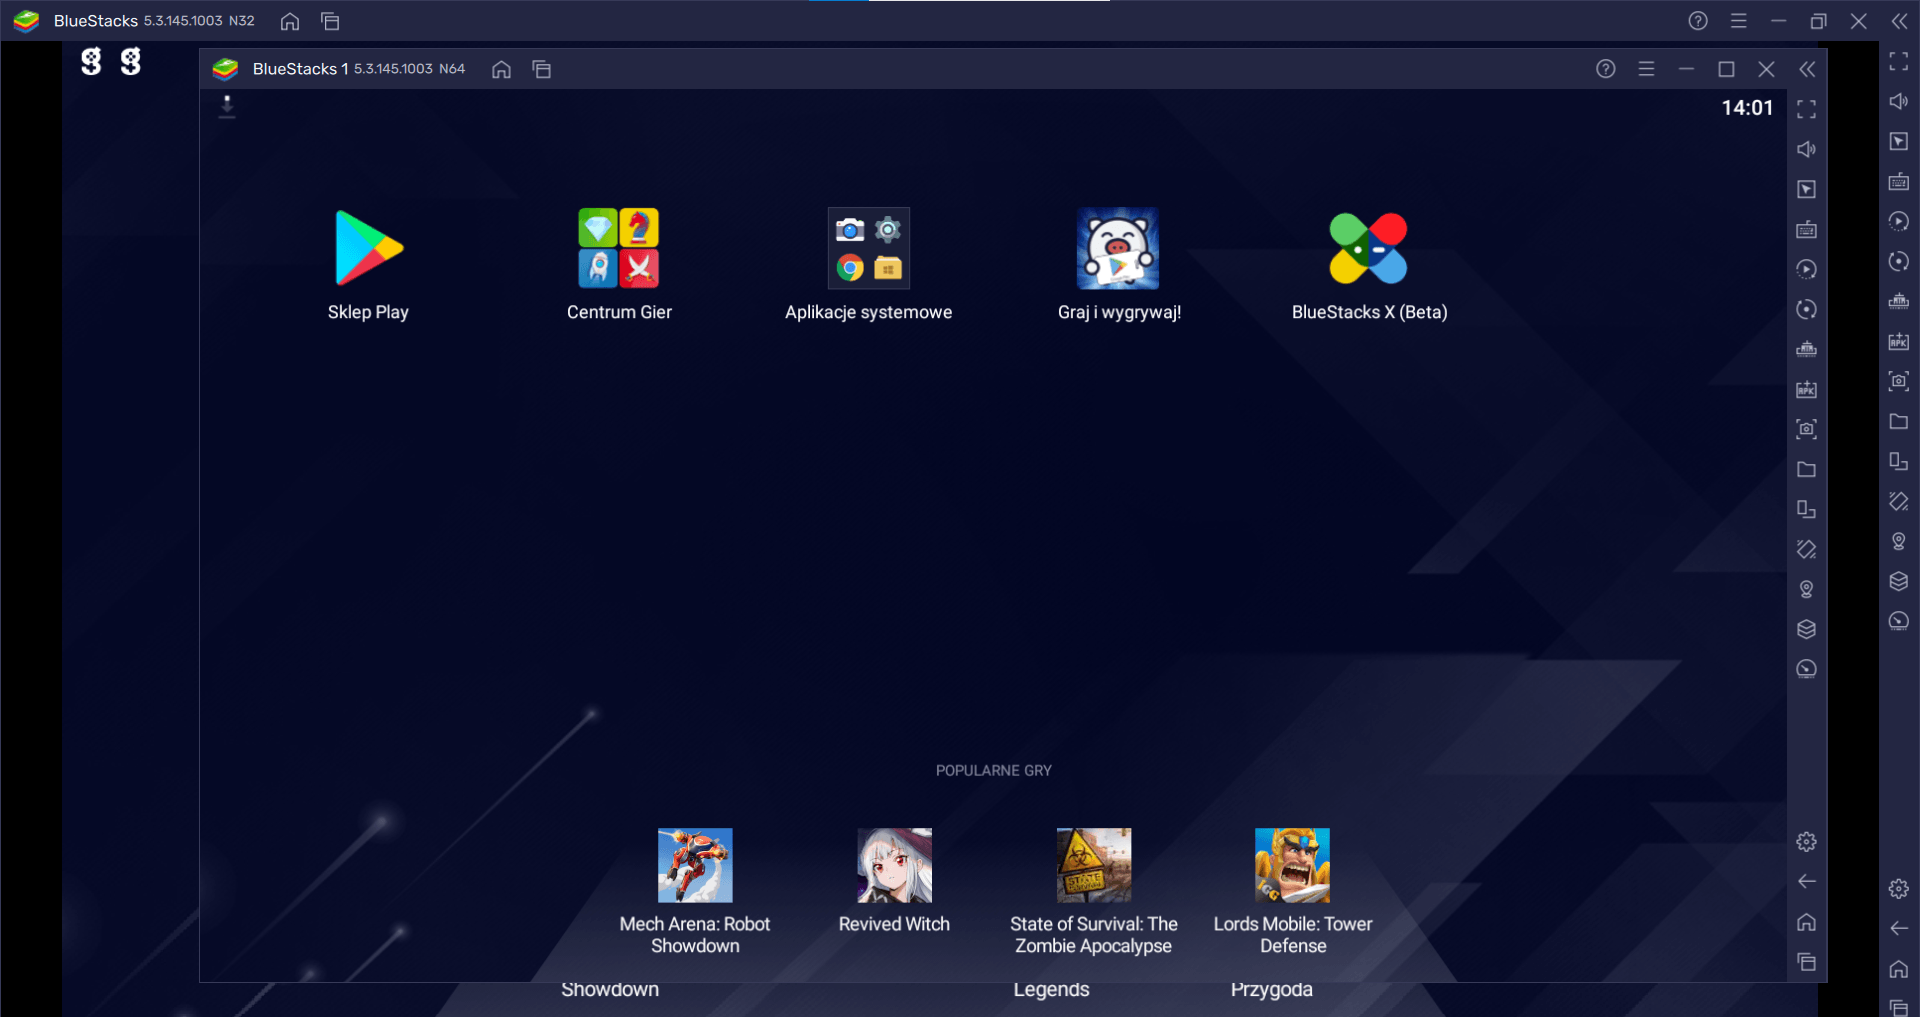Click fullscreen icon in BlueStacks 1 sidebar

click(1806, 109)
